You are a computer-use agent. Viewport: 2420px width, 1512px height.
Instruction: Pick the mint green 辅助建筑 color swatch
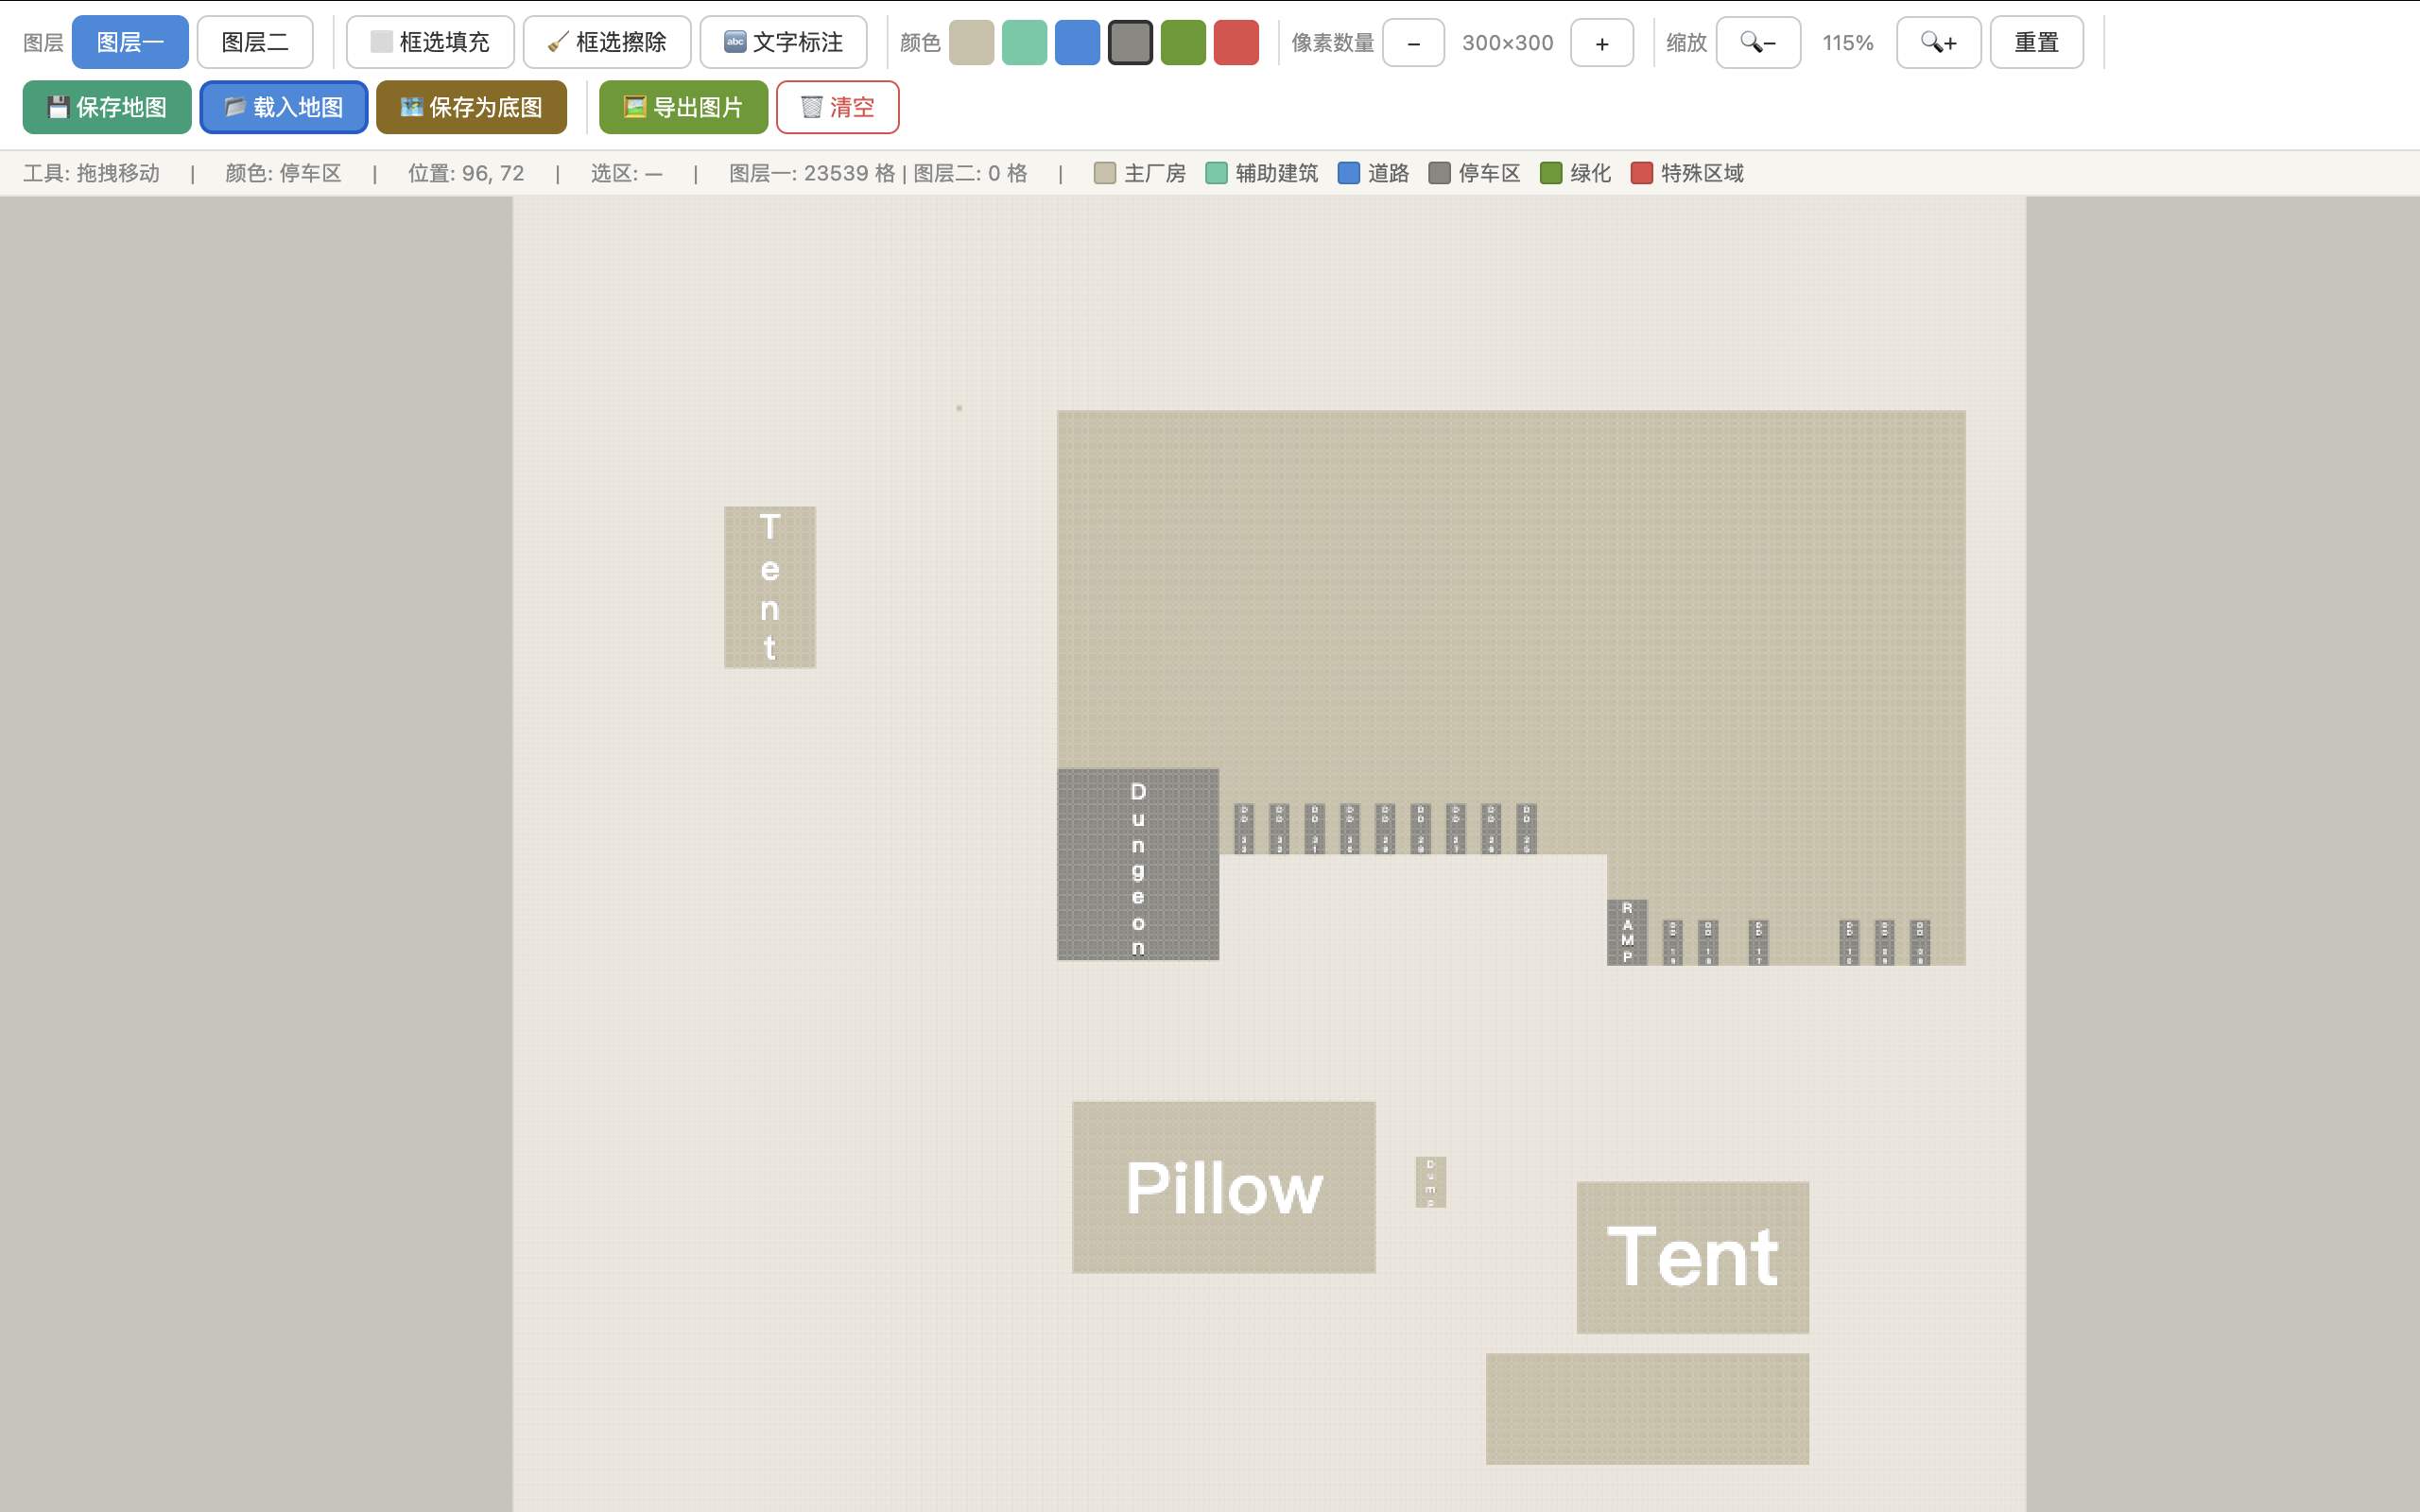point(1024,43)
